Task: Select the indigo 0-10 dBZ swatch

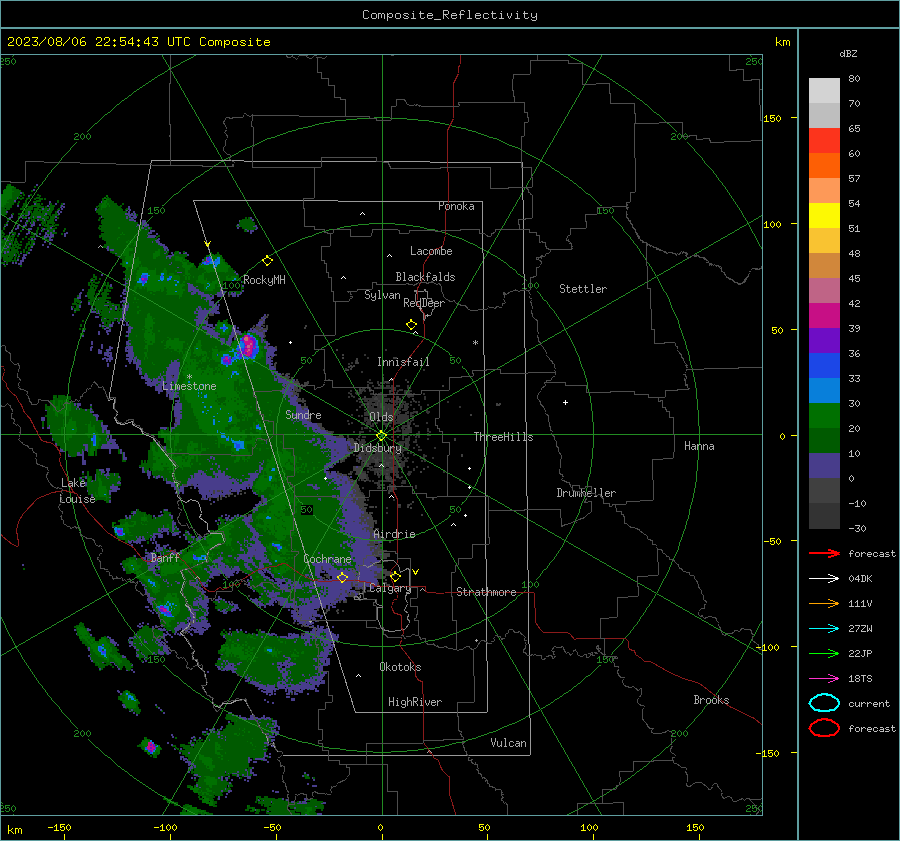Action: [x=824, y=466]
